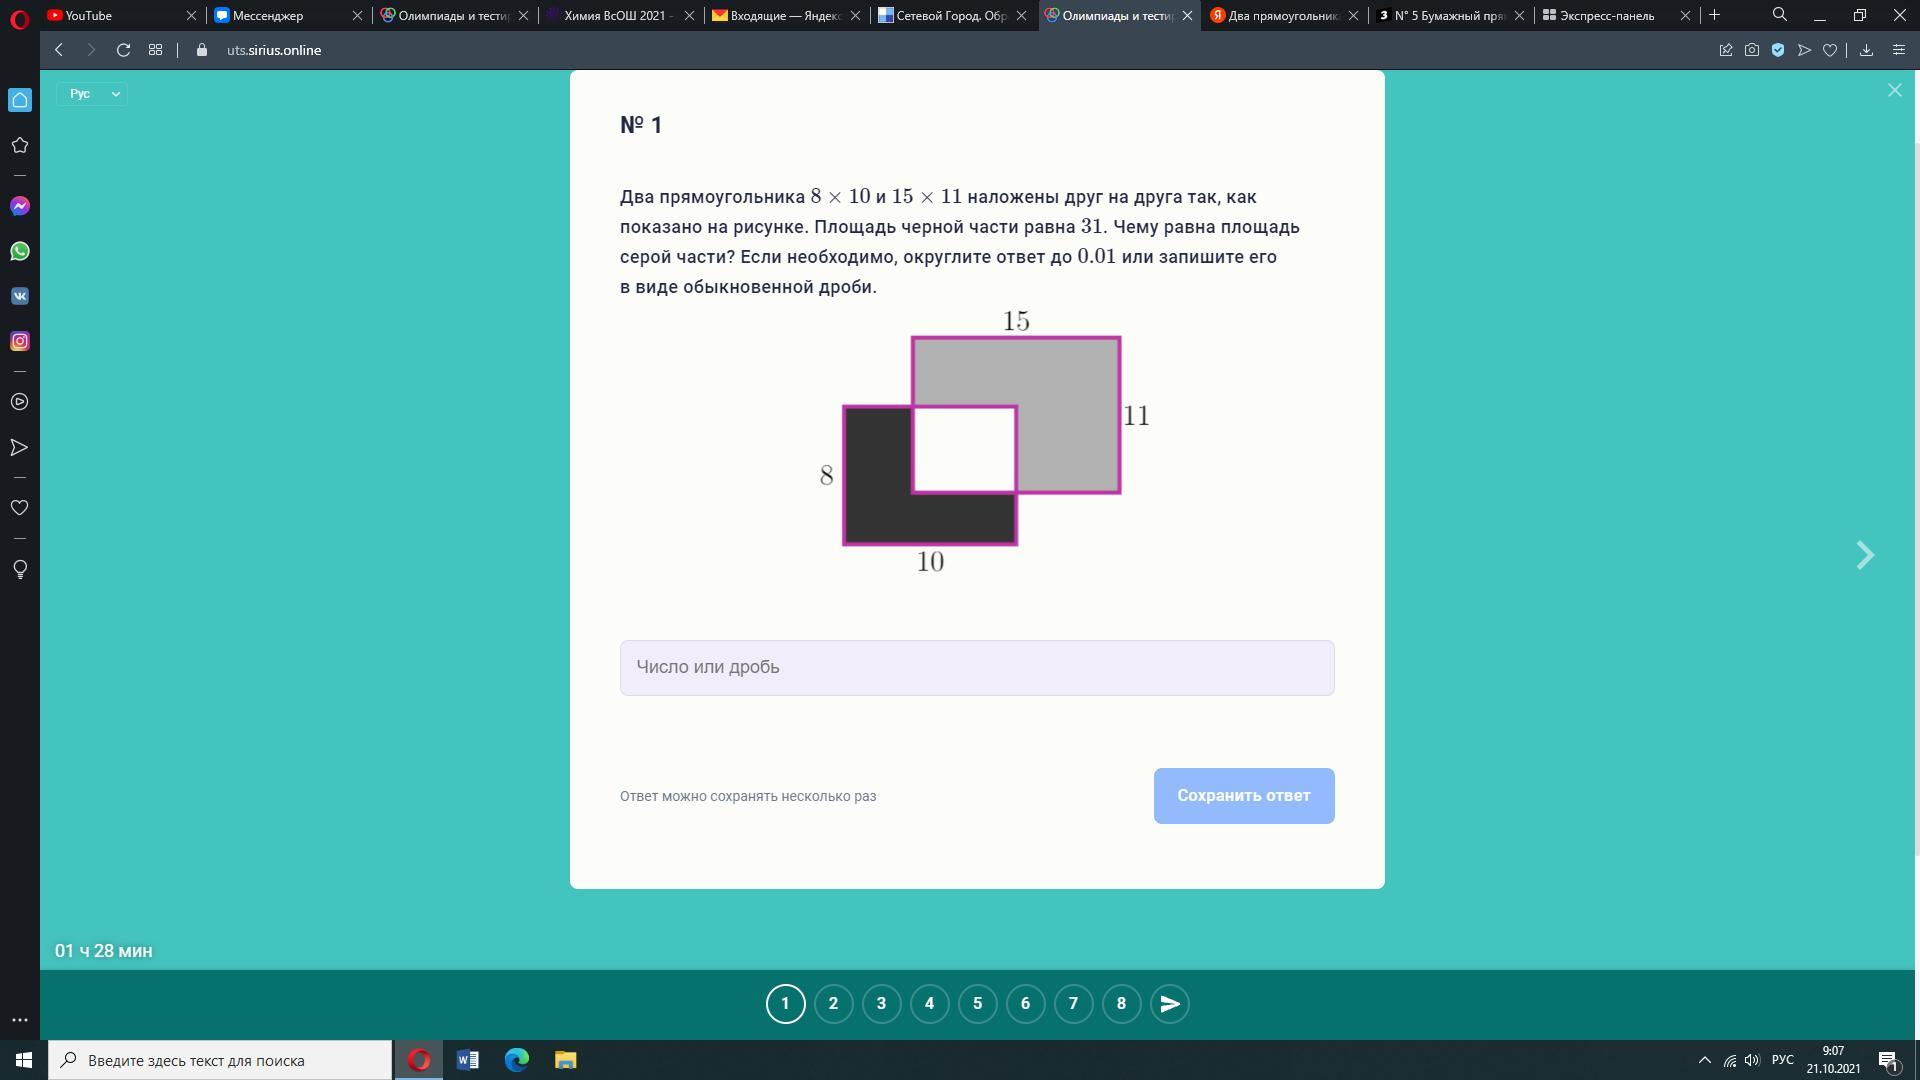Image resolution: width=1920 pixels, height=1080 pixels.
Task: Show hidden system tray icons
Action: coord(1705,1060)
